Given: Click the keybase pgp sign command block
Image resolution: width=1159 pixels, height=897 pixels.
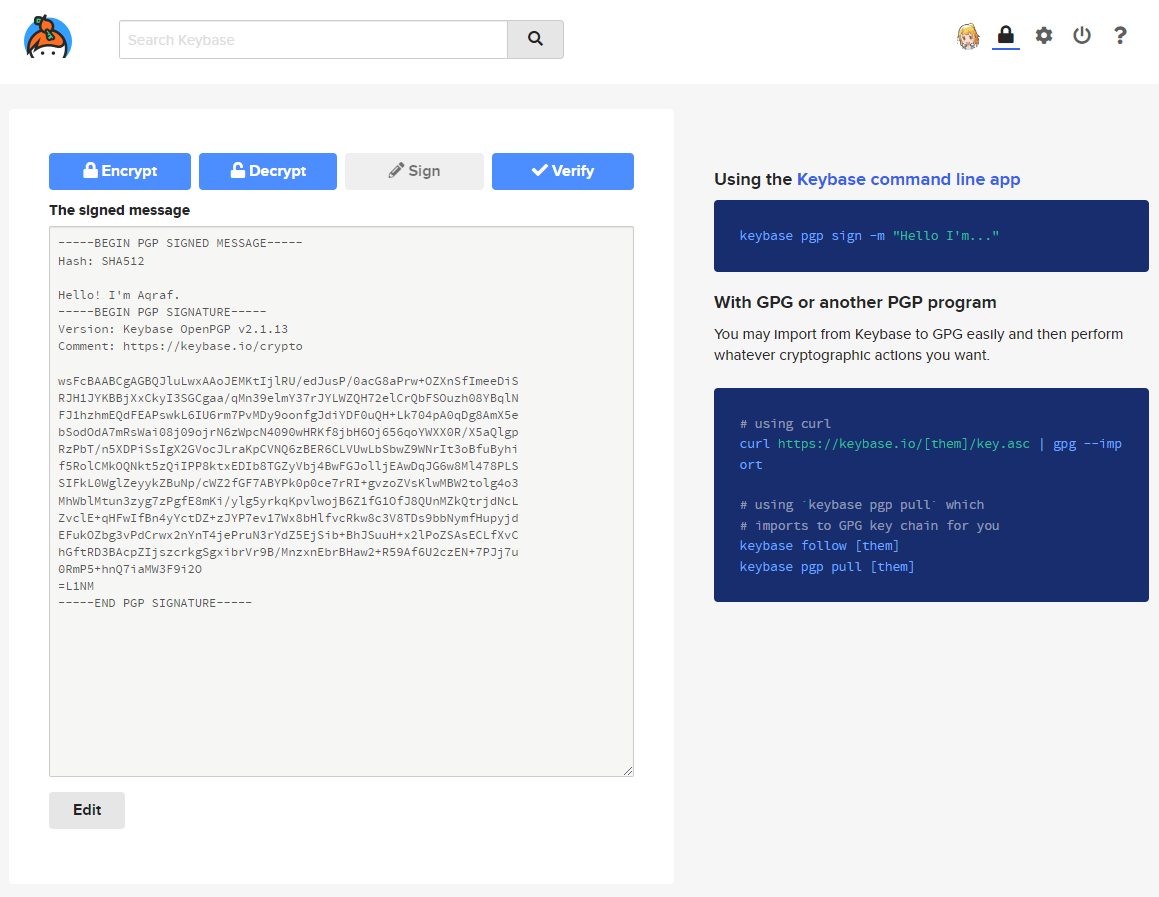Looking at the screenshot, I should 869,236.
